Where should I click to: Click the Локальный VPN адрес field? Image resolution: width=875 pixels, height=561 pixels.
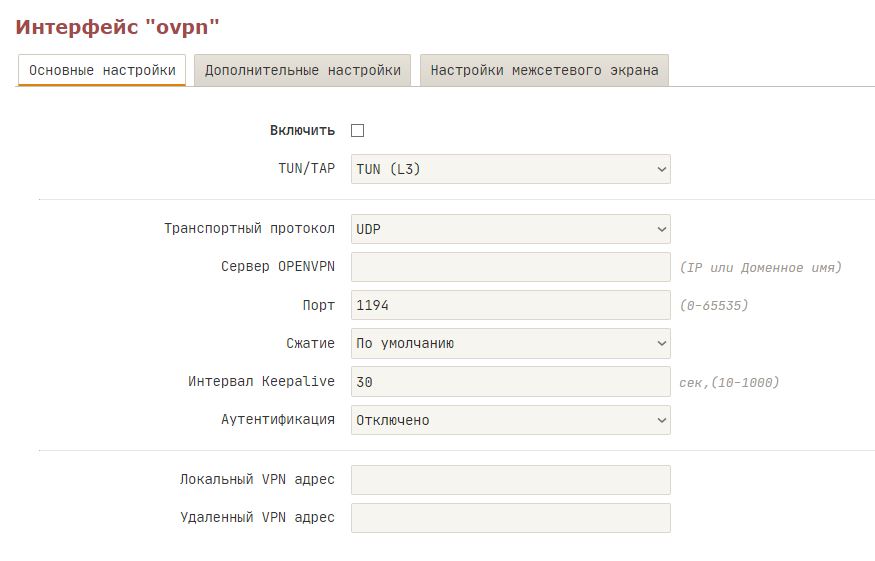pos(511,480)
